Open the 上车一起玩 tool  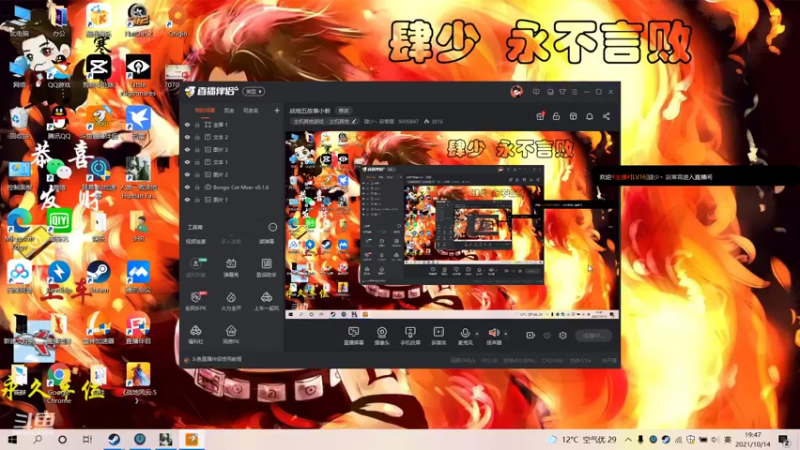(x=266, y=301)
